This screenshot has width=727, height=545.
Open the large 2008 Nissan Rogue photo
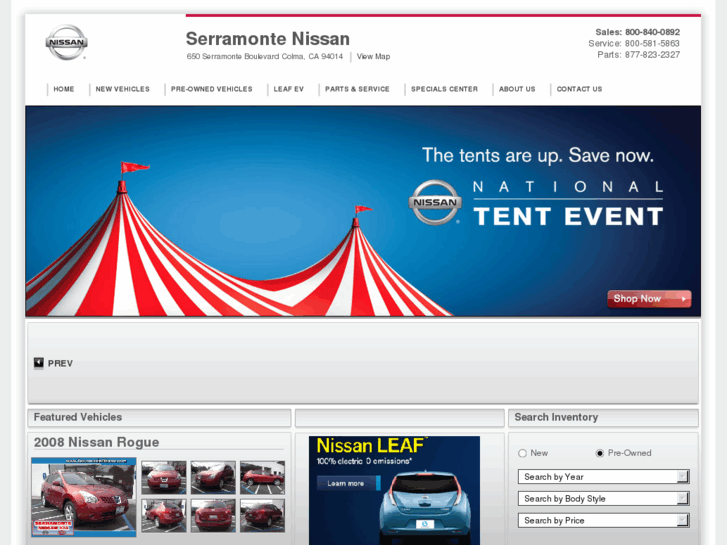(83, 497)
